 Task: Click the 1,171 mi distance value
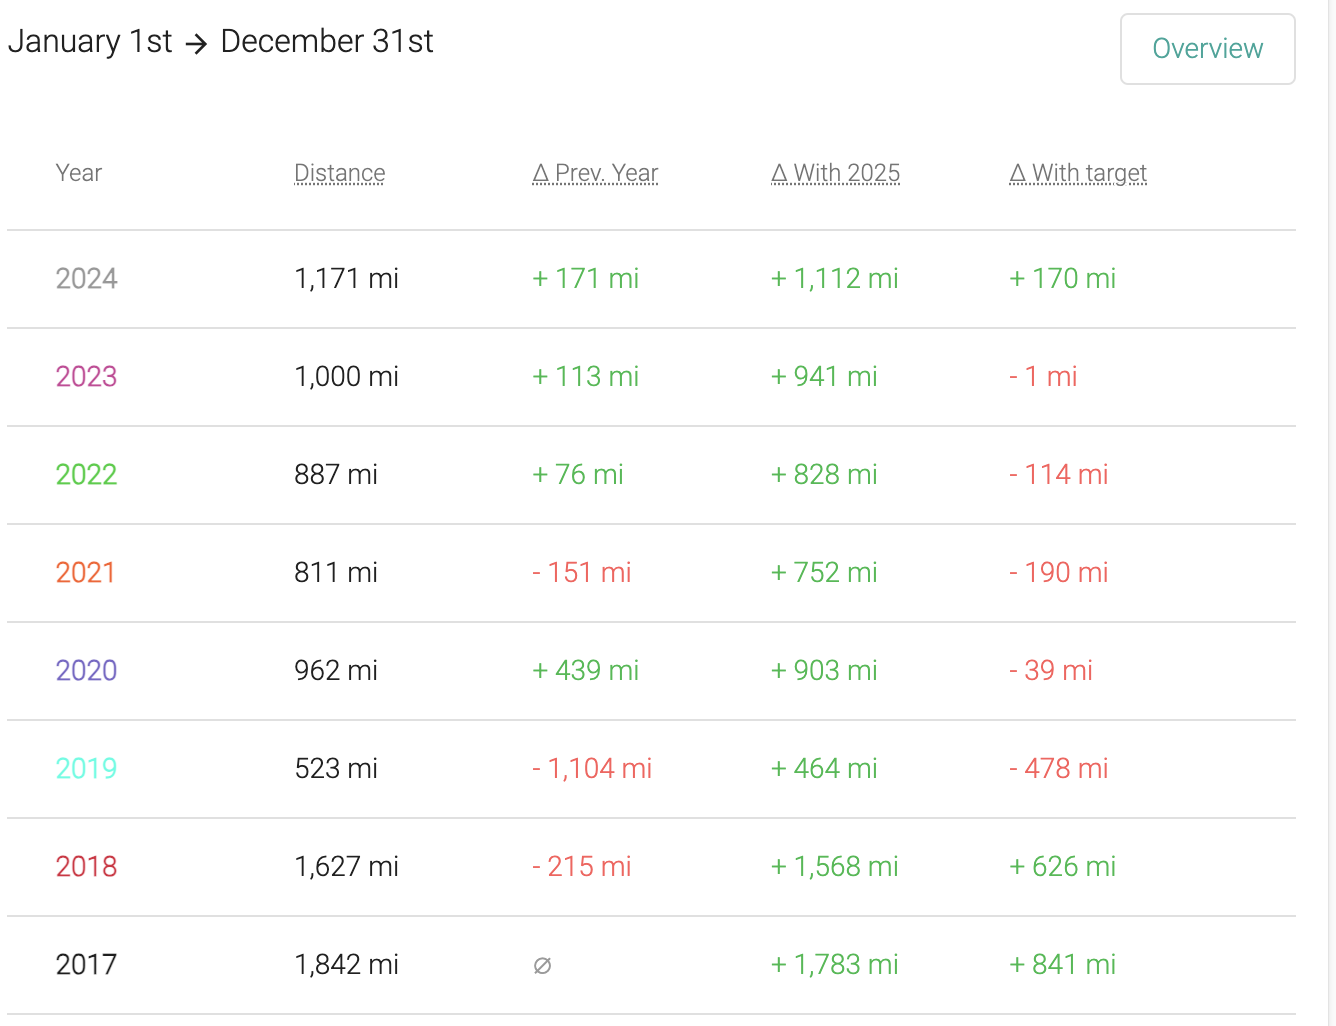pyautogui.click(x=346, y=279)
